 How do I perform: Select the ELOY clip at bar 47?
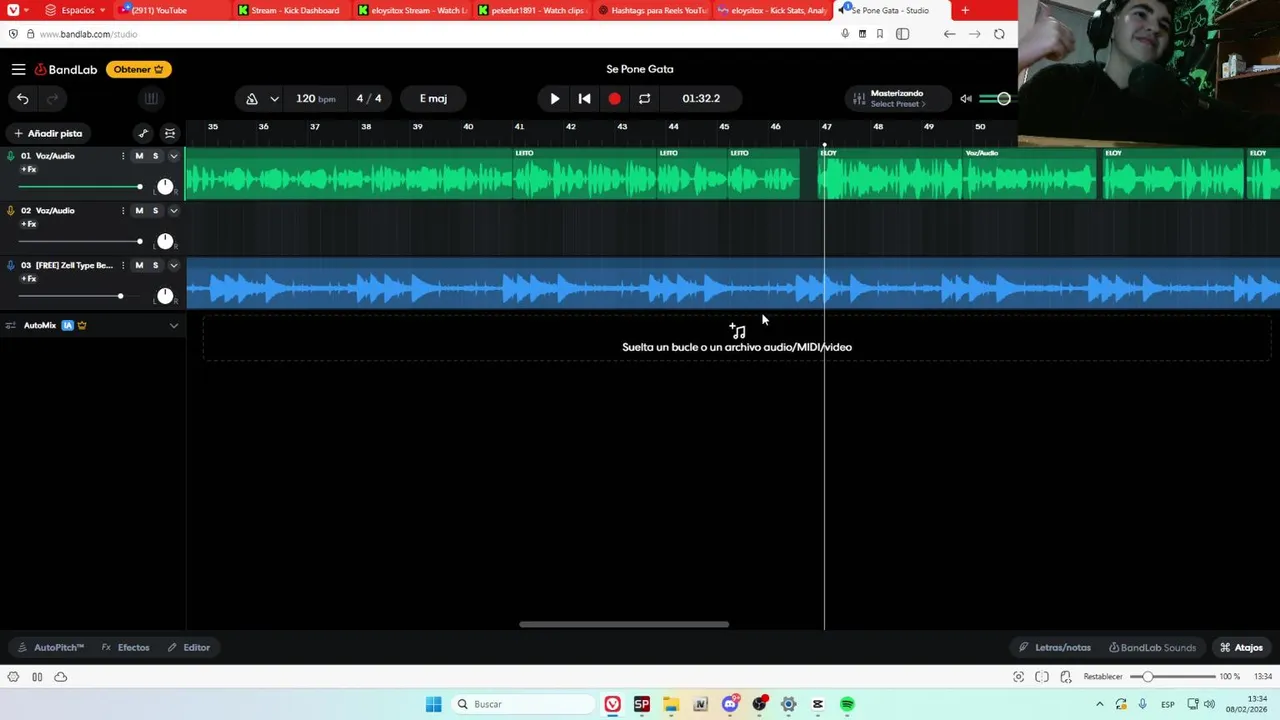(888, 173)
